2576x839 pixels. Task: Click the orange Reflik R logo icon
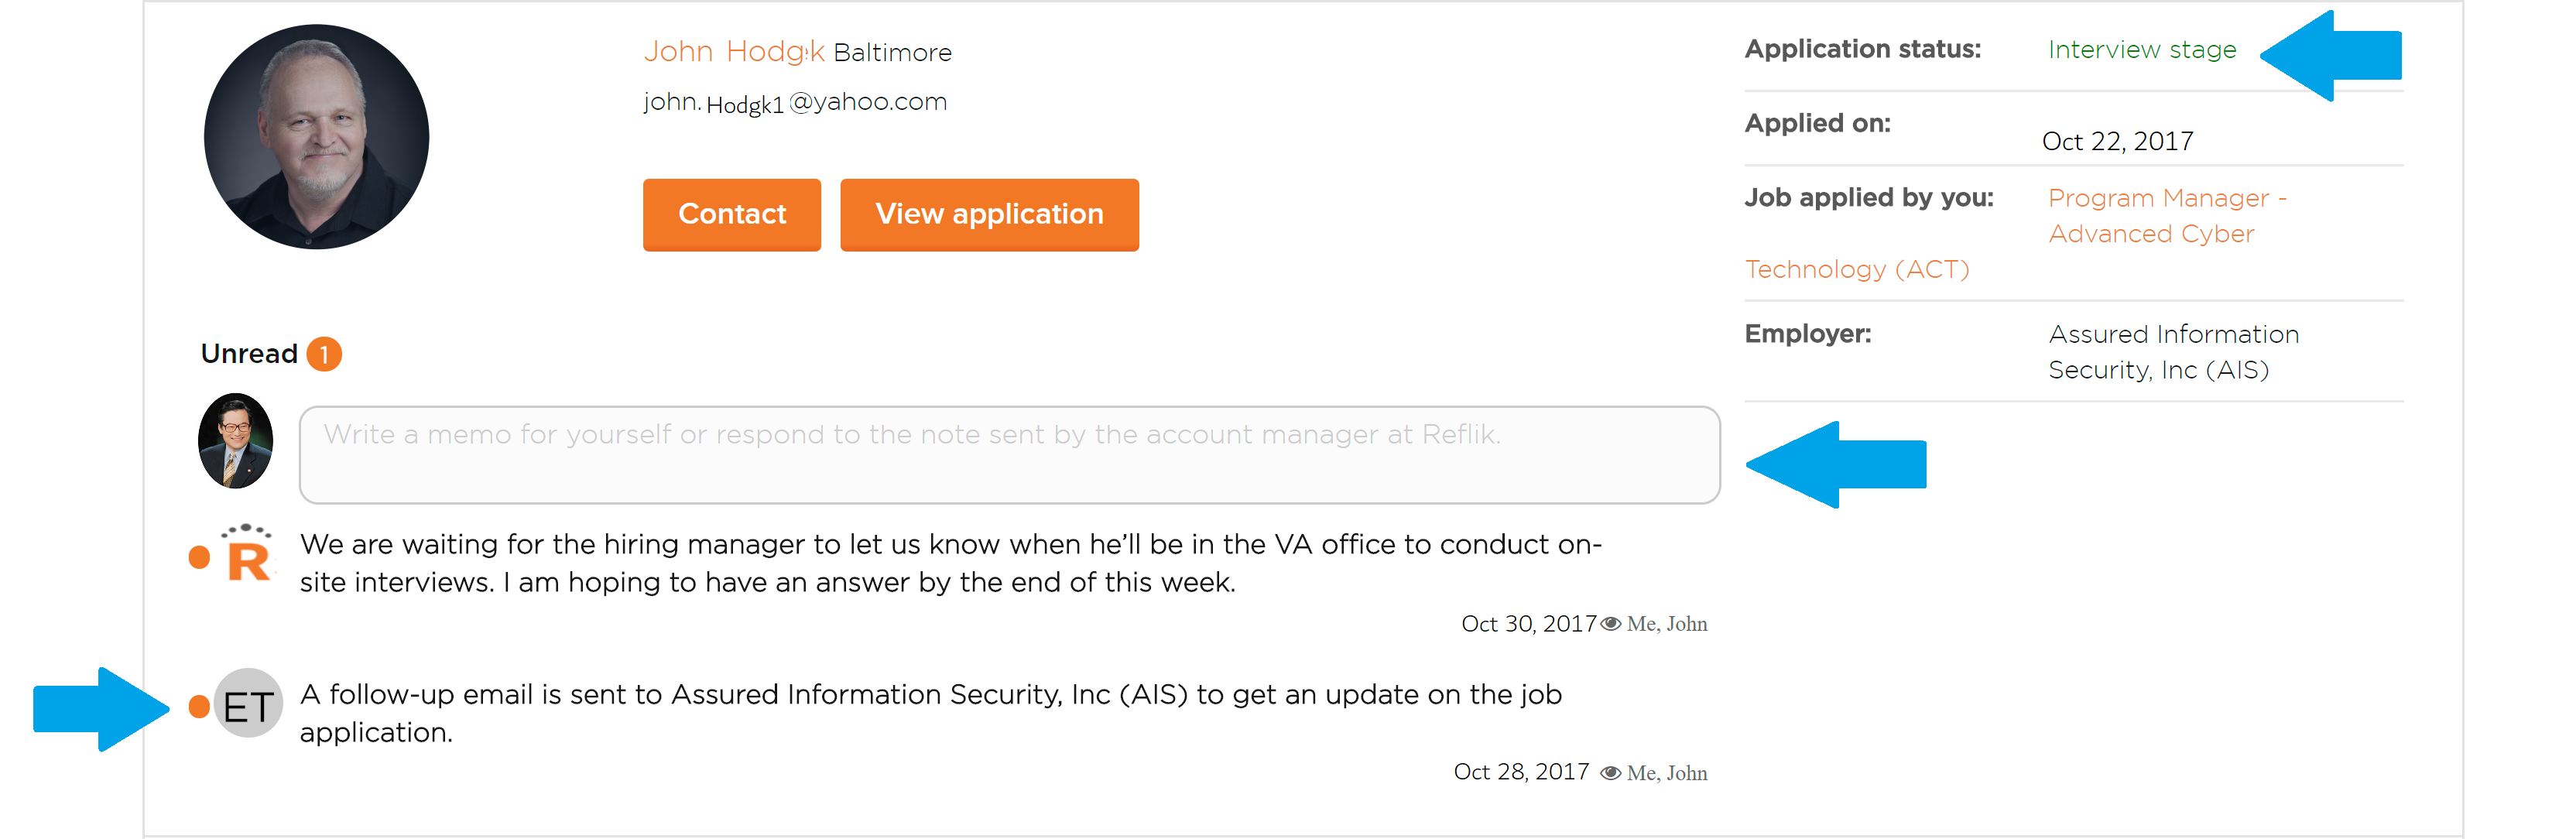(x=247, y=552)
